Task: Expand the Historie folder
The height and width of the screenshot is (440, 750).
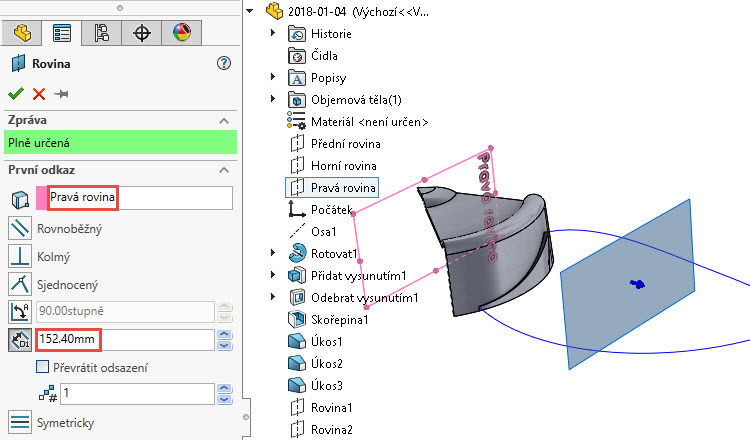Action: click(273, 33)
